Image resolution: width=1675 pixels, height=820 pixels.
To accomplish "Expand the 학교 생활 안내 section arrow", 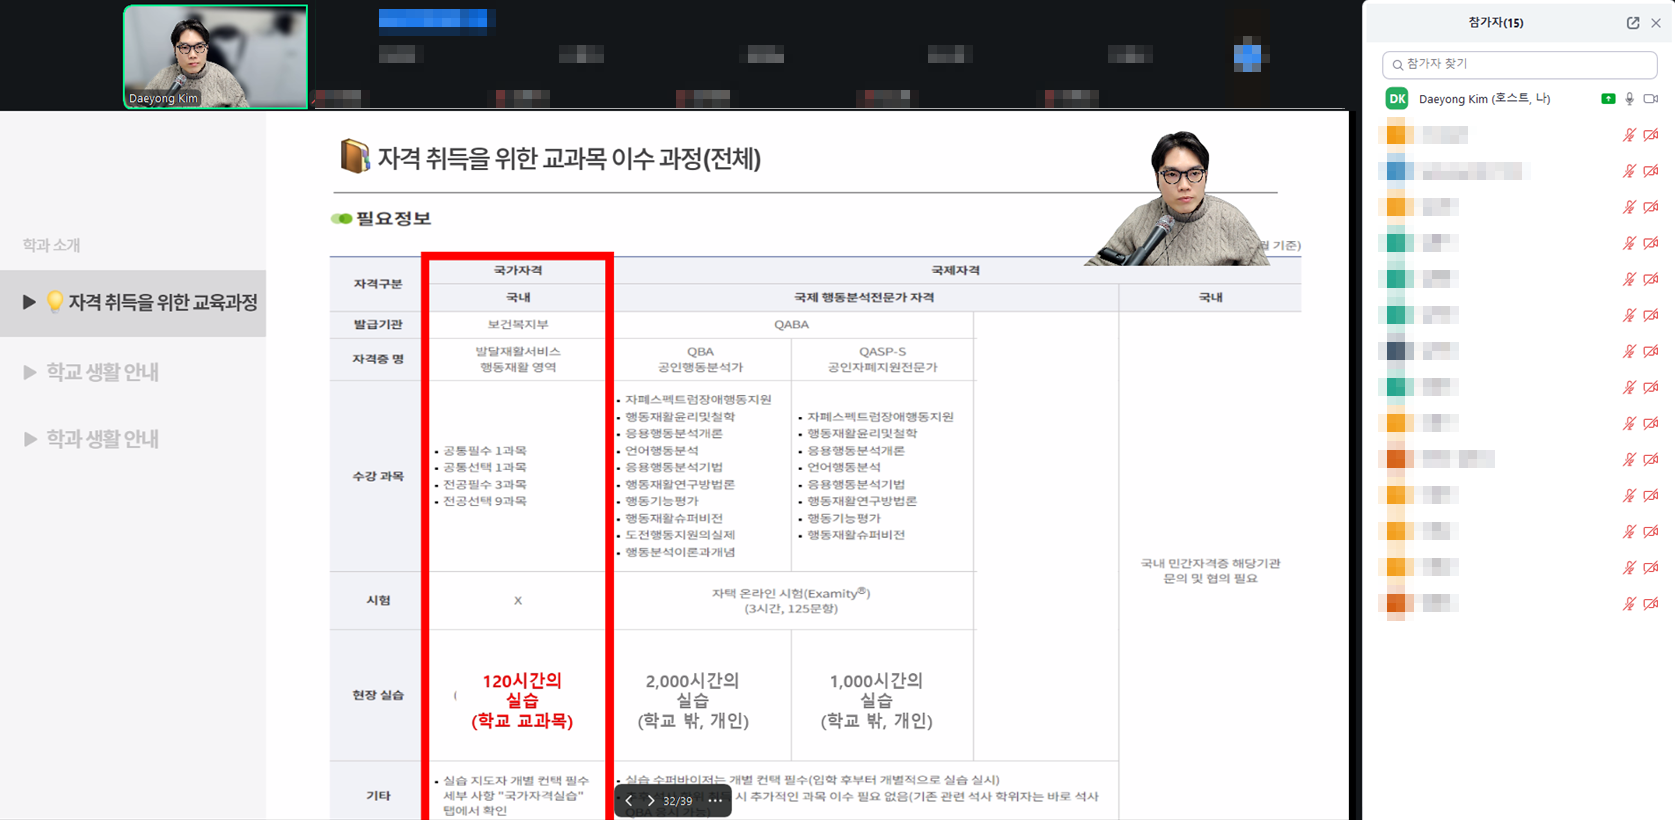I will click(30, 372).
